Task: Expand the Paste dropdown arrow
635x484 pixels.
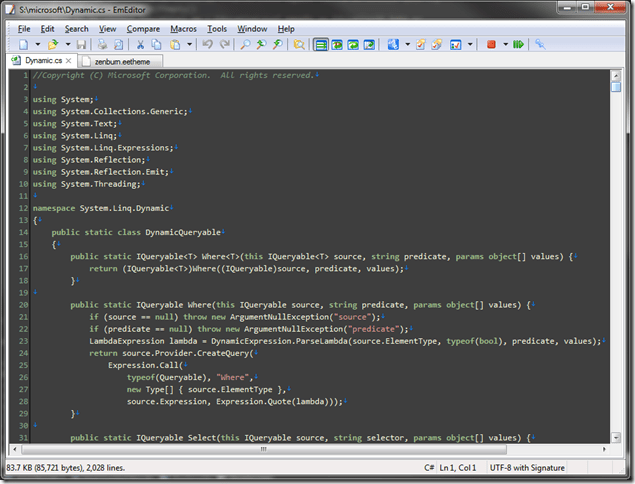Action: pos(188,45)
